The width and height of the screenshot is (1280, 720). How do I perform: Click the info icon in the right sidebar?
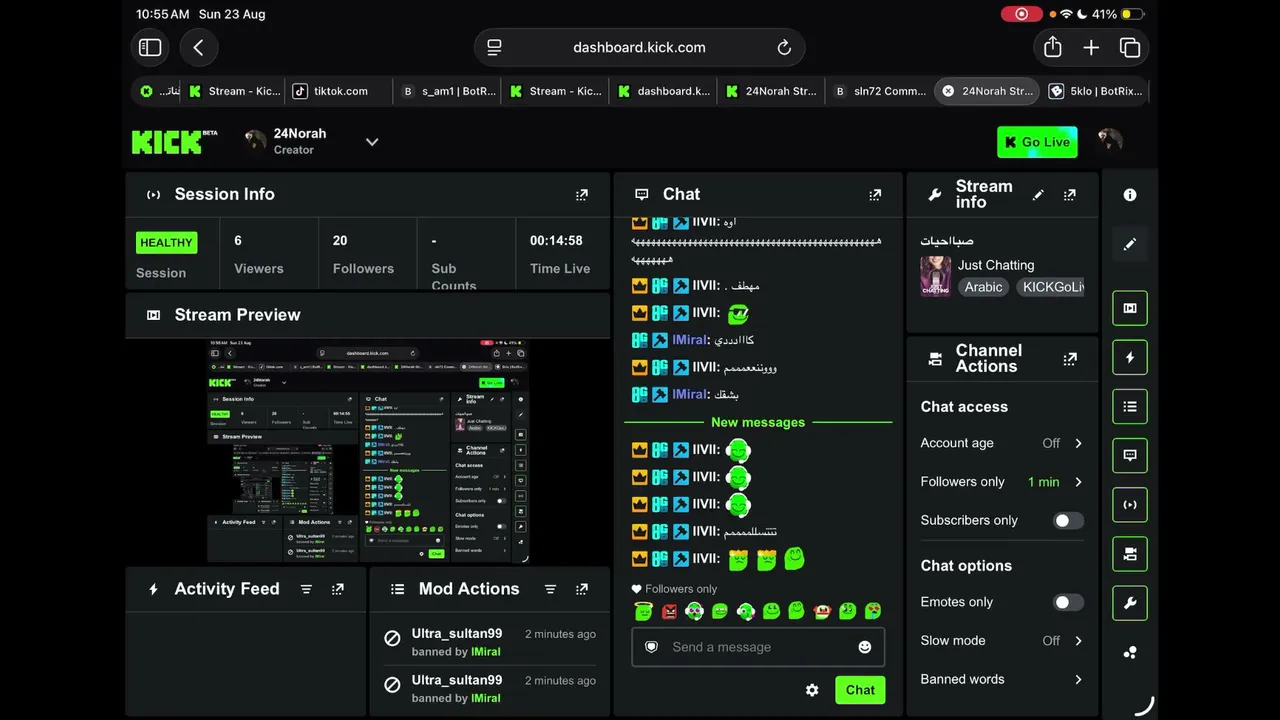point(1130,195)
